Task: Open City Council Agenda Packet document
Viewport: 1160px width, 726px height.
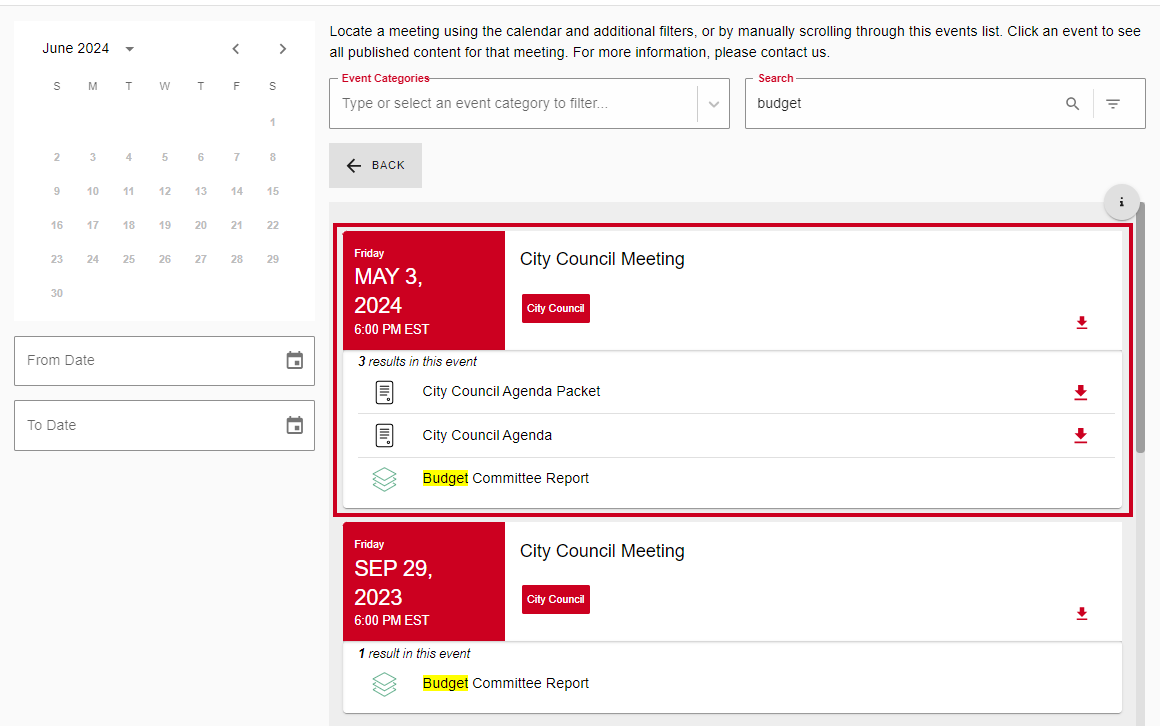Action: pos(511,391)
